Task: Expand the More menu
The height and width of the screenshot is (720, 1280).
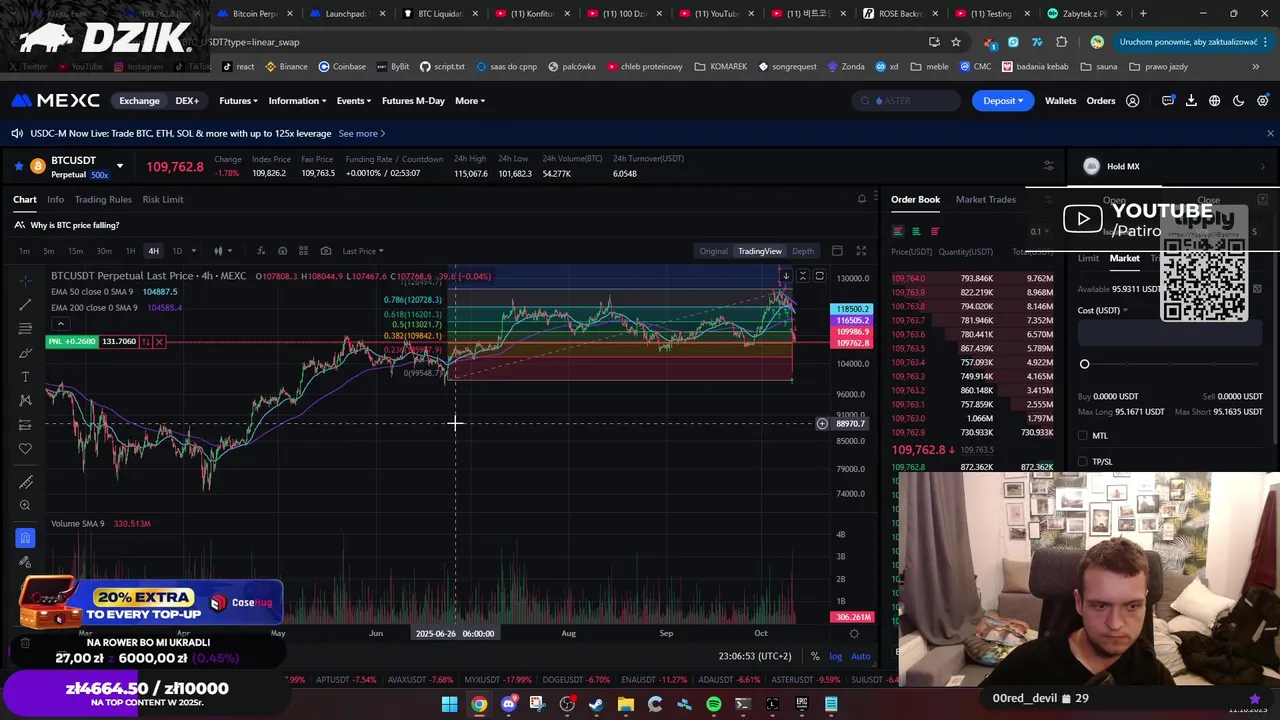Action: [x=470, y=101]
